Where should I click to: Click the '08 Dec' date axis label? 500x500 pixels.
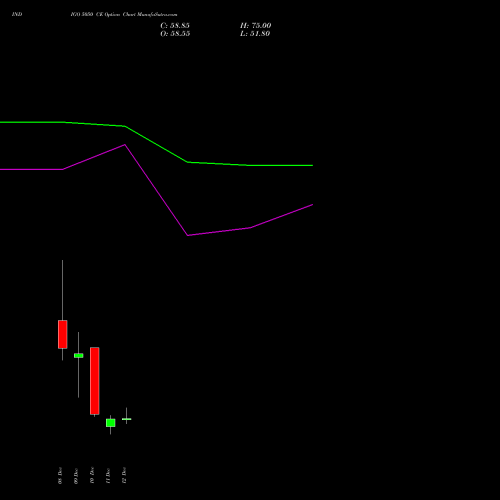60,476
